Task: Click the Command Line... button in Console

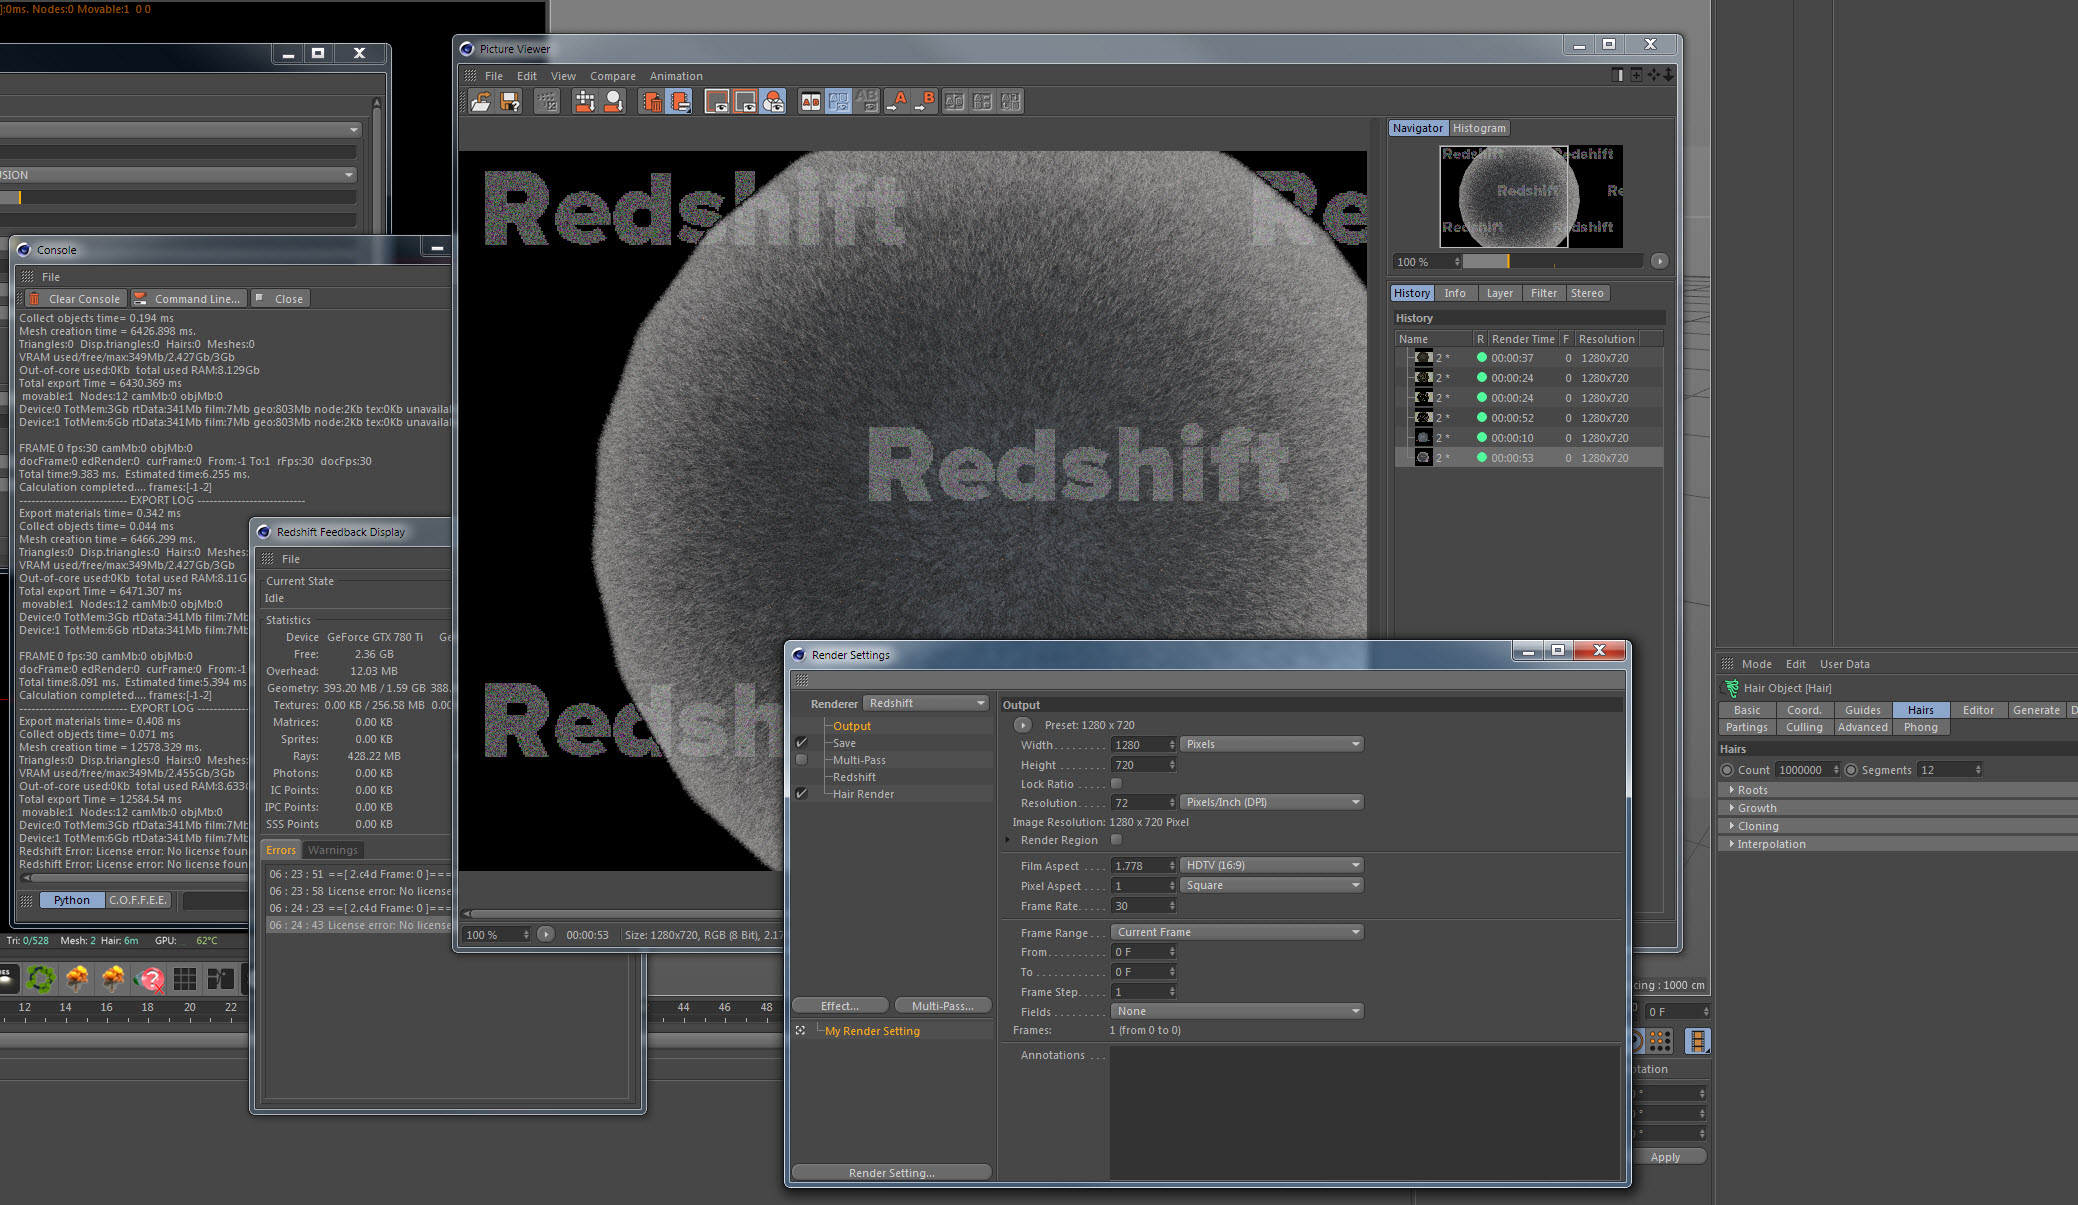Action: (189, 299)
